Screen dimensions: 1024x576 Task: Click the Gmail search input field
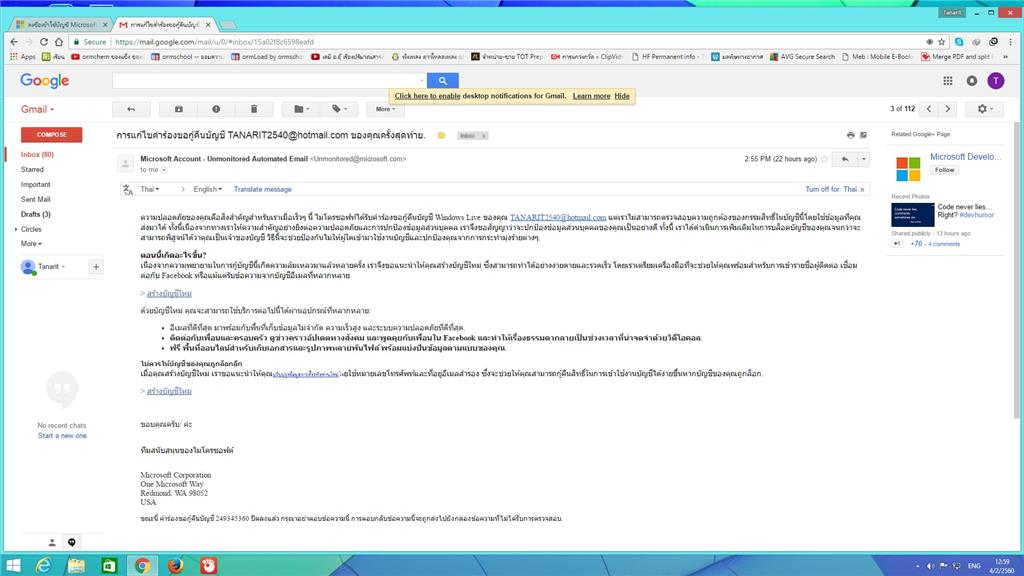pyautogui.click(x=269, y=80)
